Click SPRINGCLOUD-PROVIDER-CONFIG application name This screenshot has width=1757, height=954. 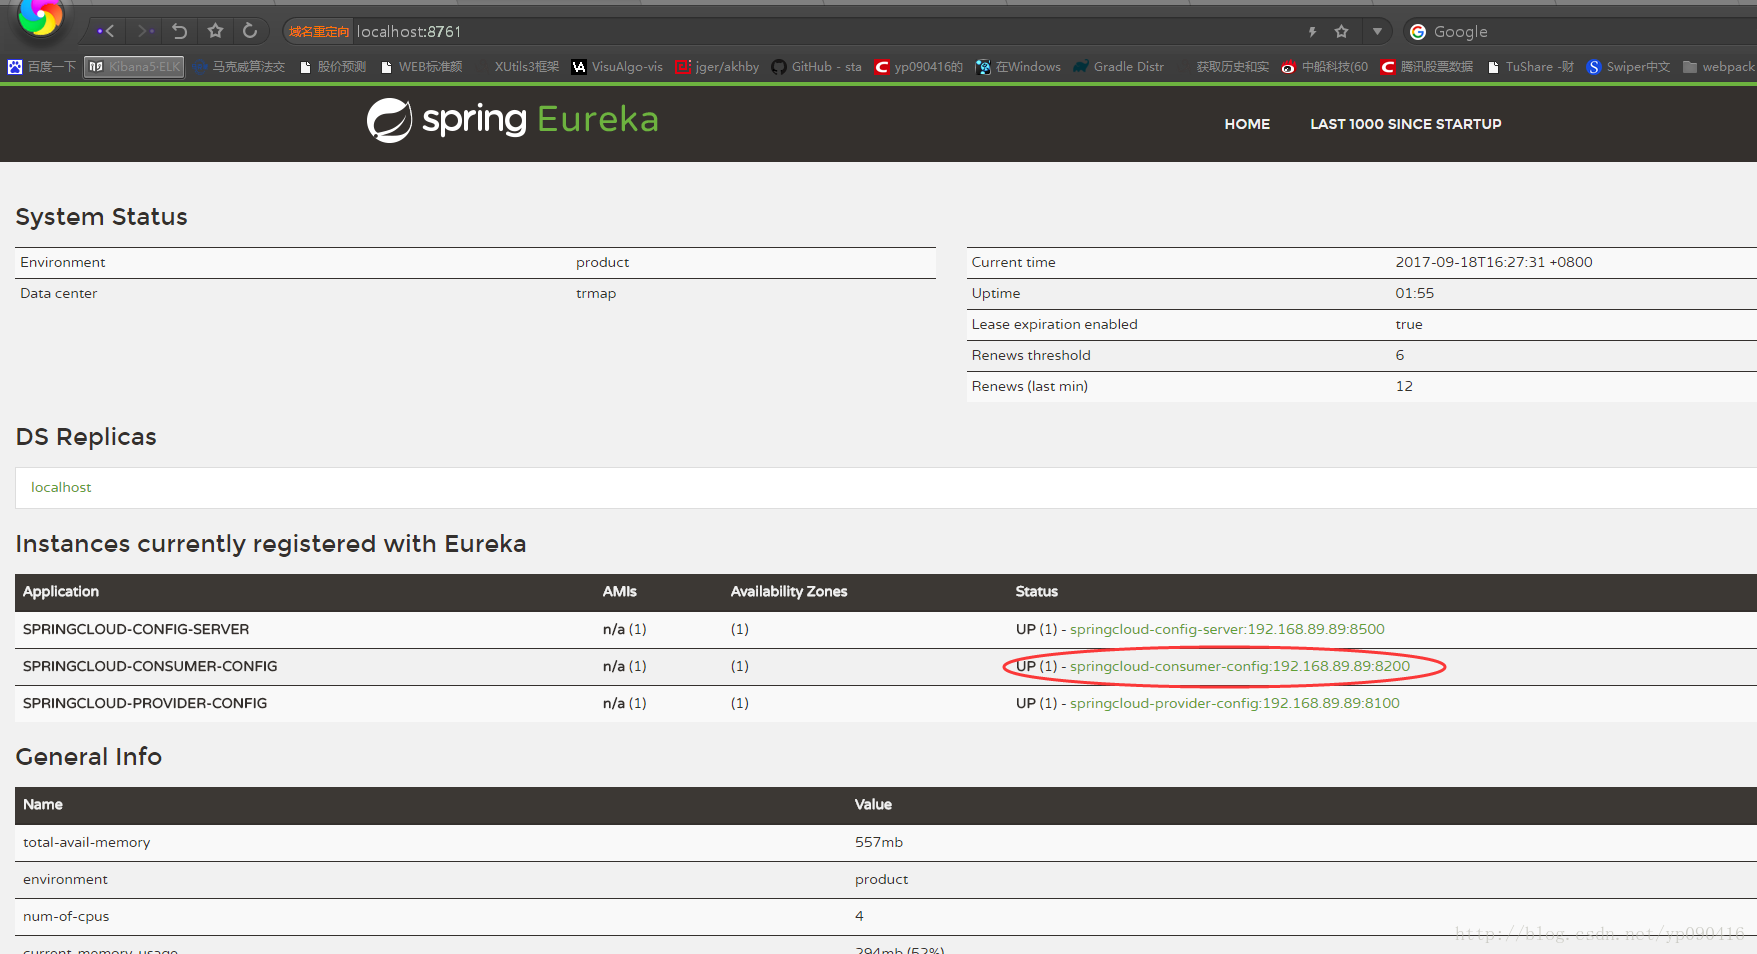pyautogui.click(x=145, y=703)
